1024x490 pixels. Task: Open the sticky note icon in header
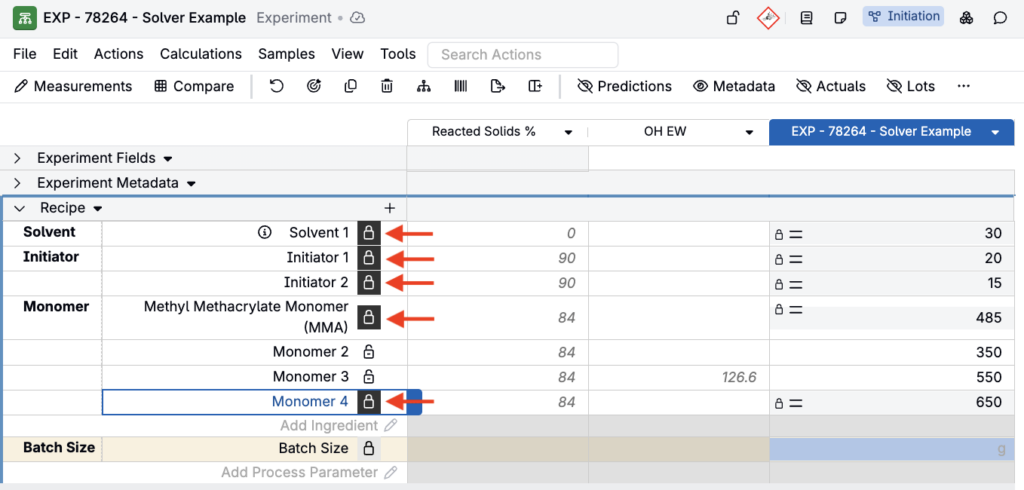click(841, 18)
